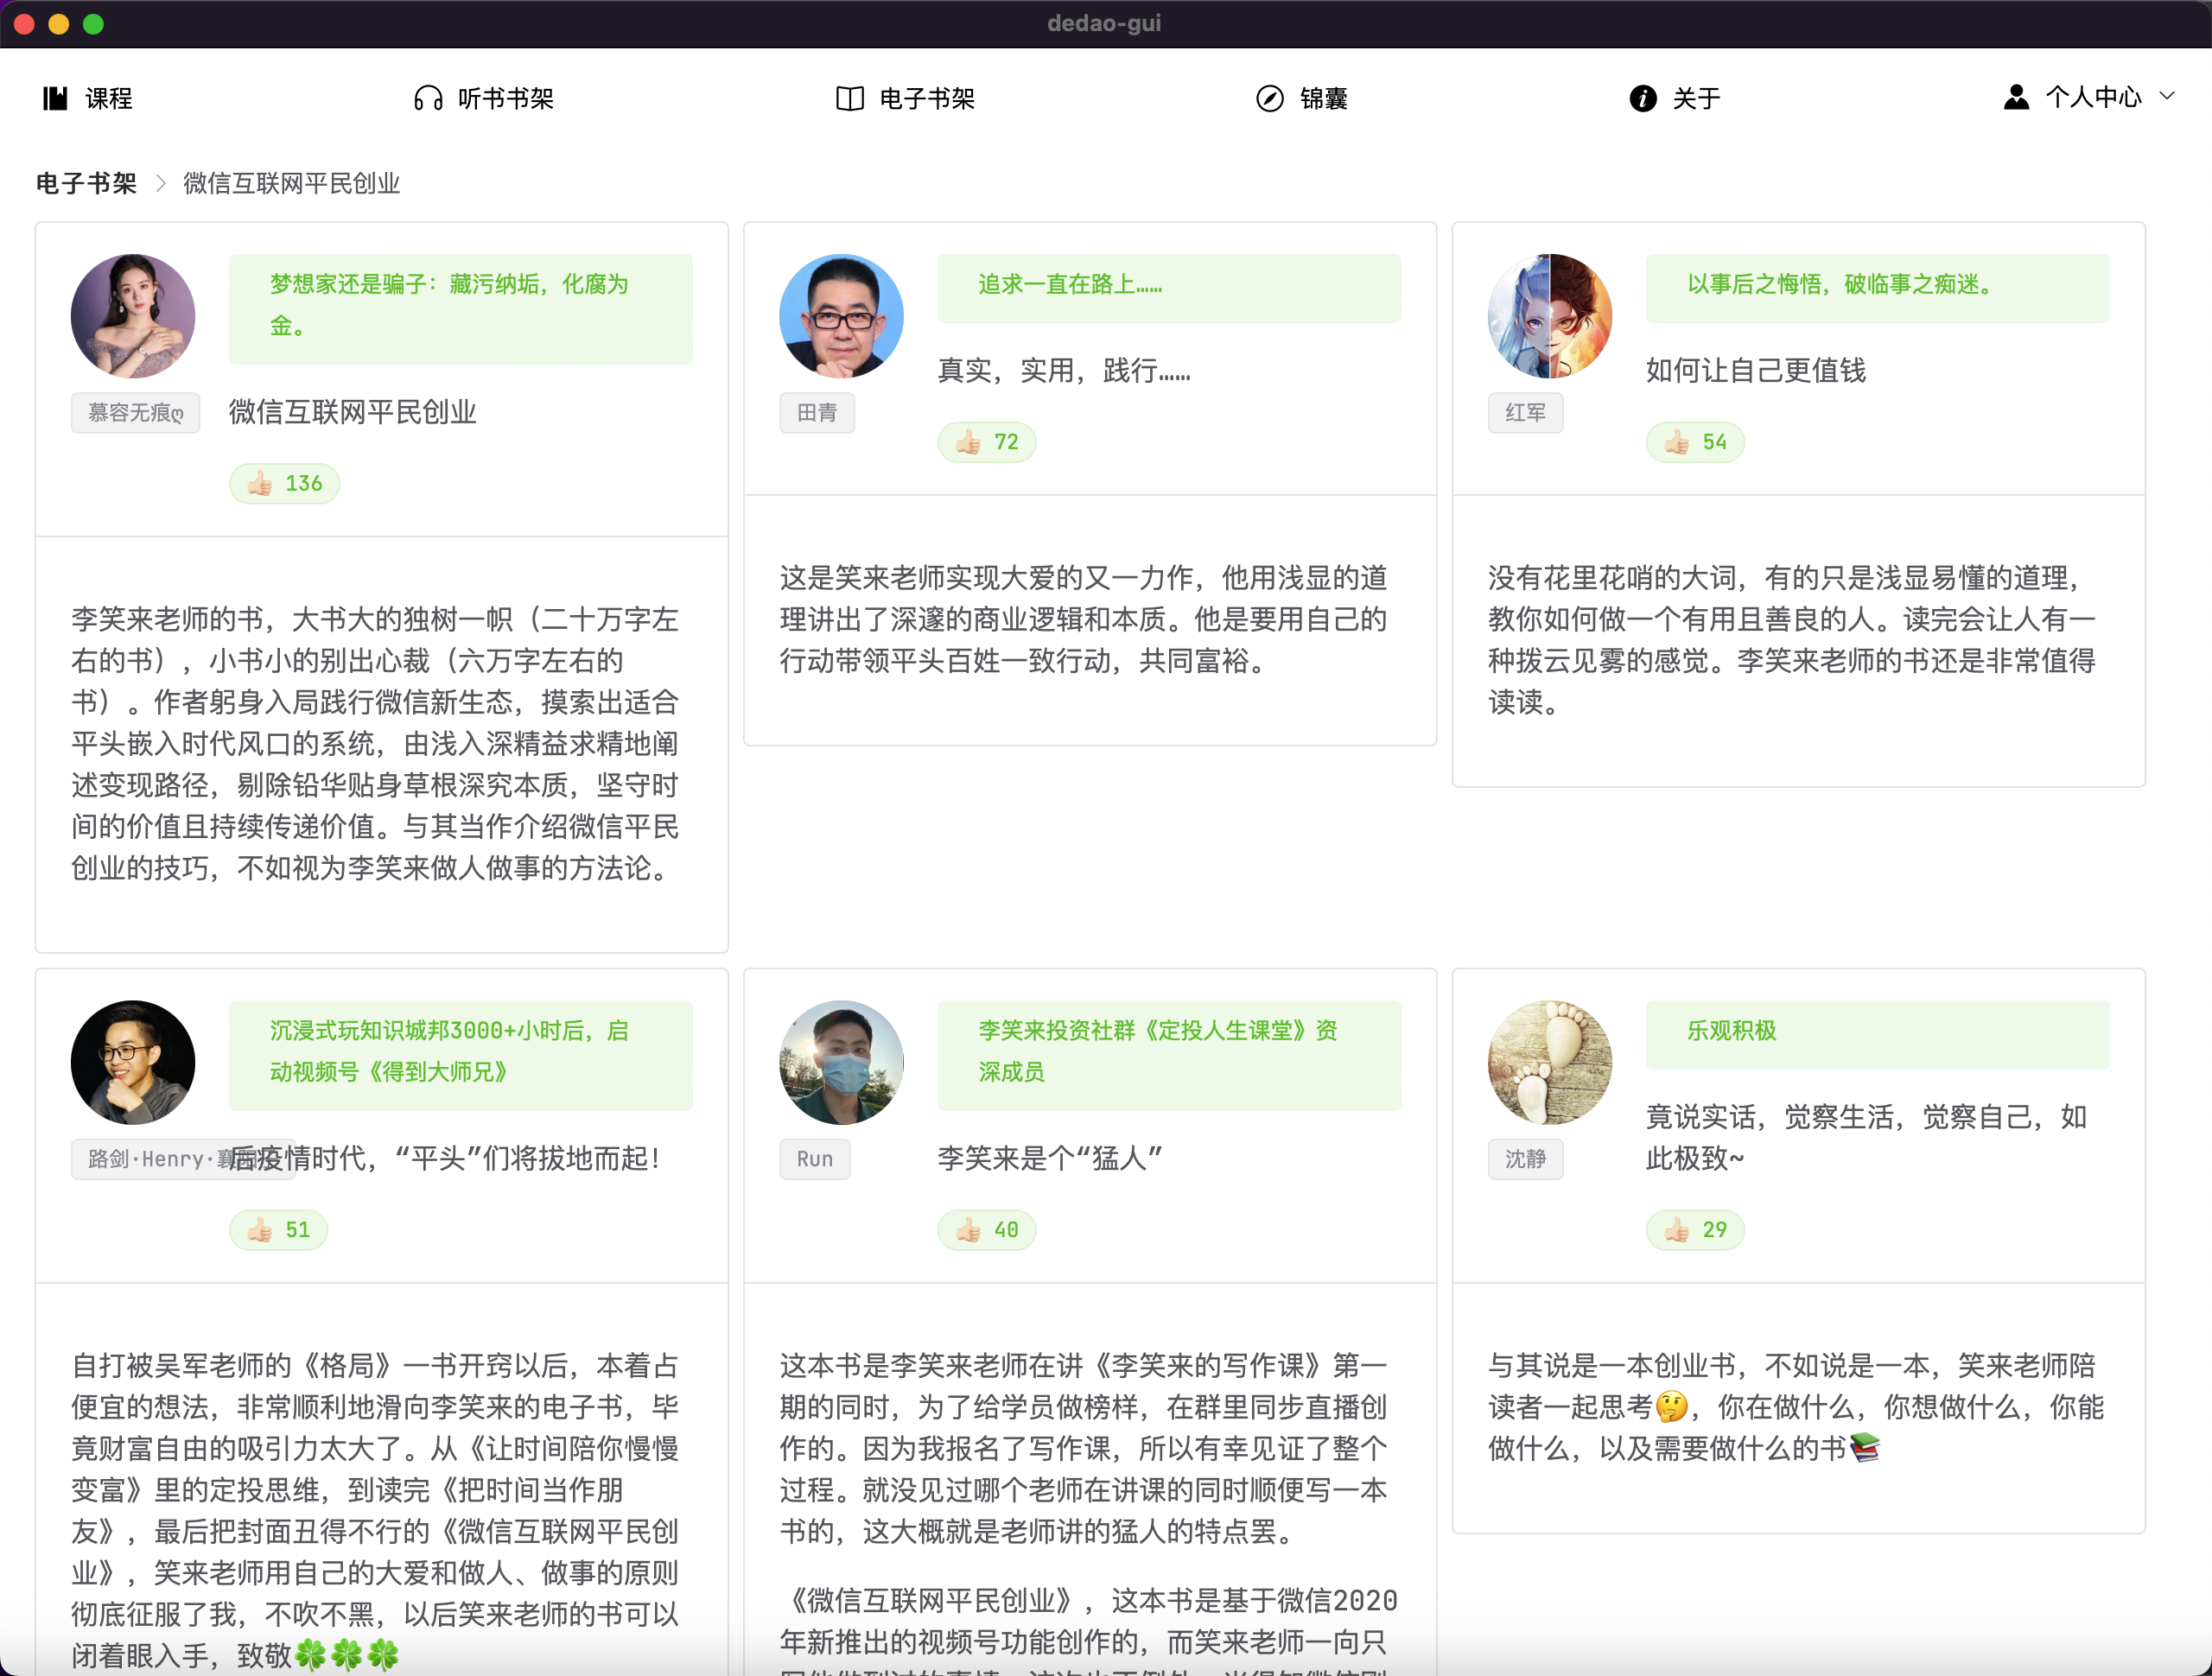Screen dimensions: 2212x1676
Task: Click the person icon for 个人中心
Action: (2016, 97)
